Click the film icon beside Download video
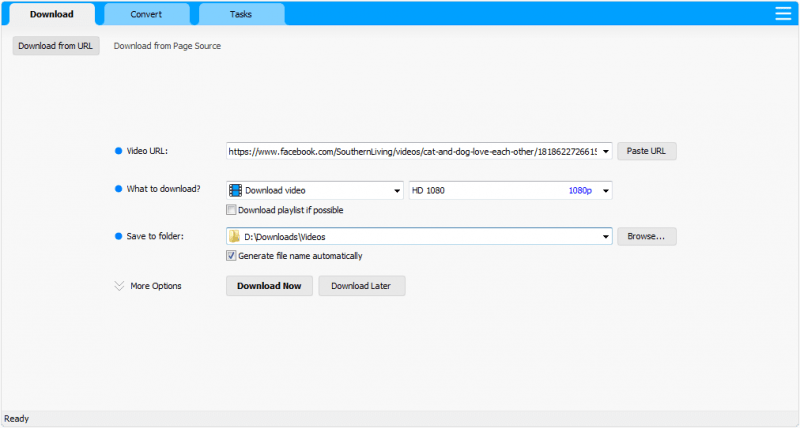 tap(235, 190)
